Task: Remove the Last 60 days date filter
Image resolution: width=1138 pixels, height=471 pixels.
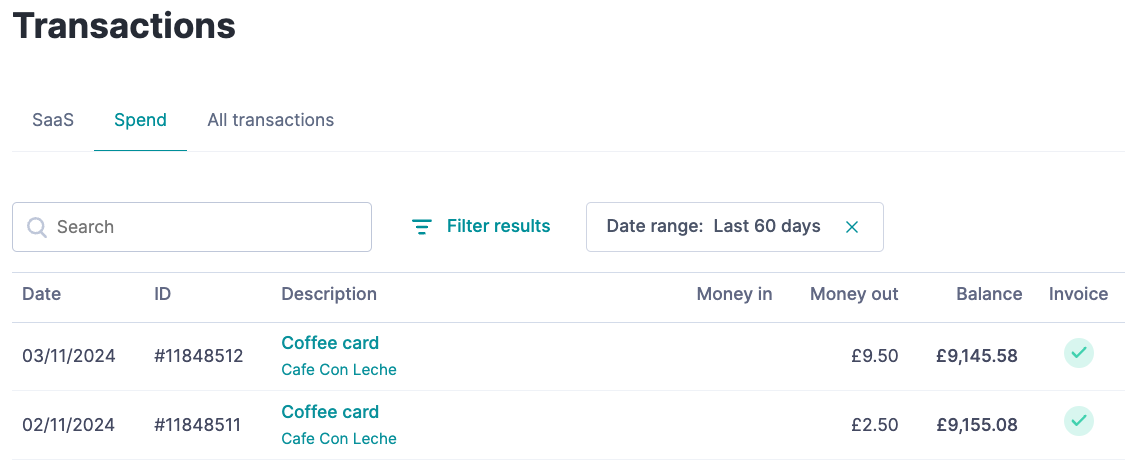Action: 852,227
